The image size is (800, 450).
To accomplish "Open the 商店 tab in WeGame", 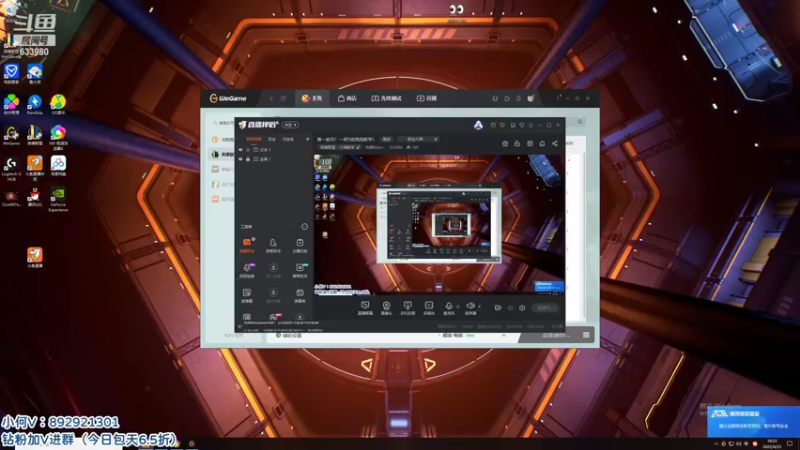I will (347, 98).
